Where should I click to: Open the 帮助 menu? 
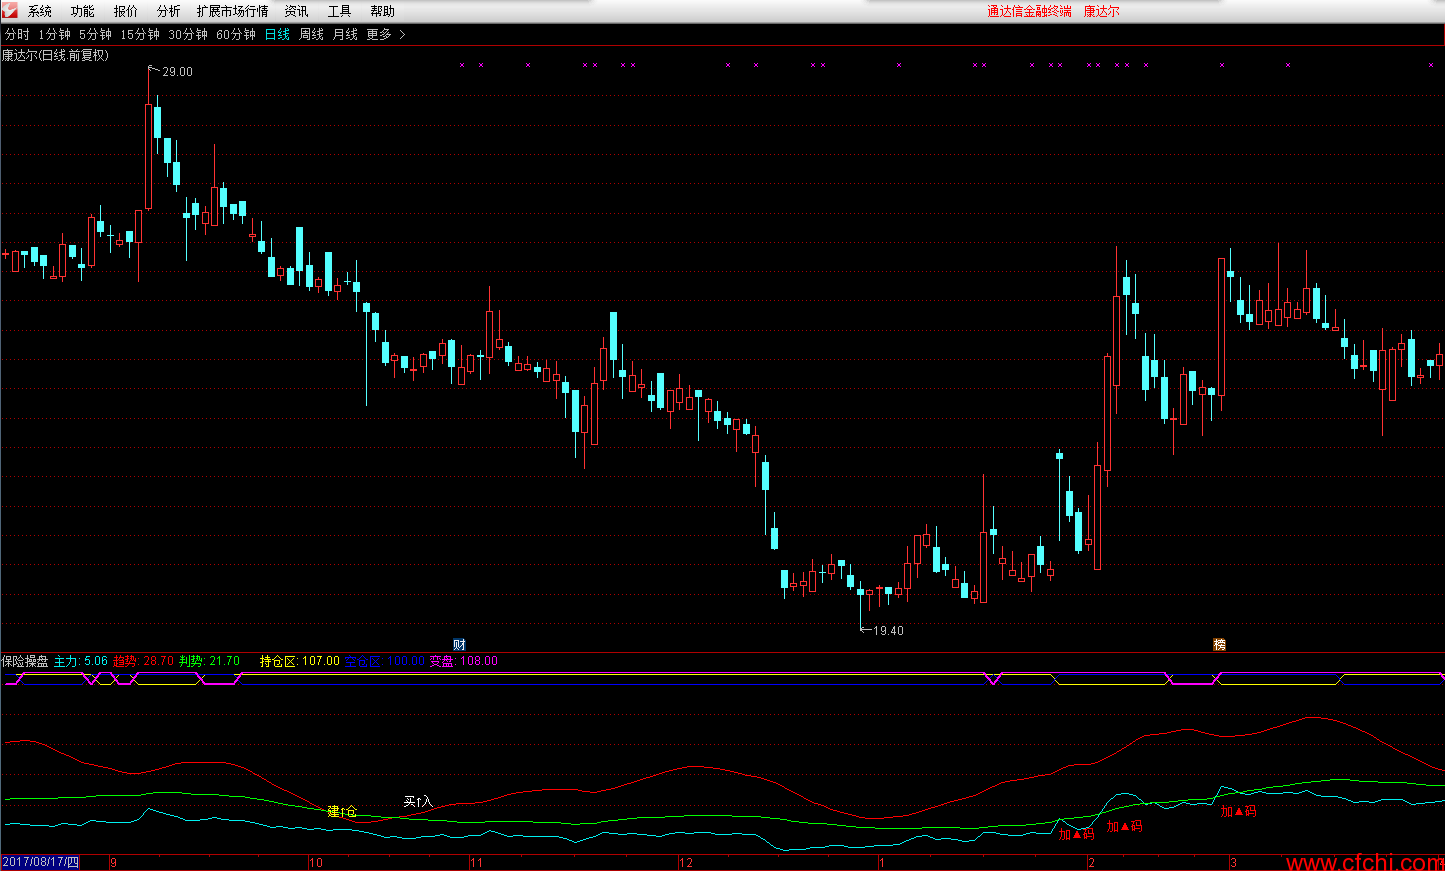click(383, 12)
